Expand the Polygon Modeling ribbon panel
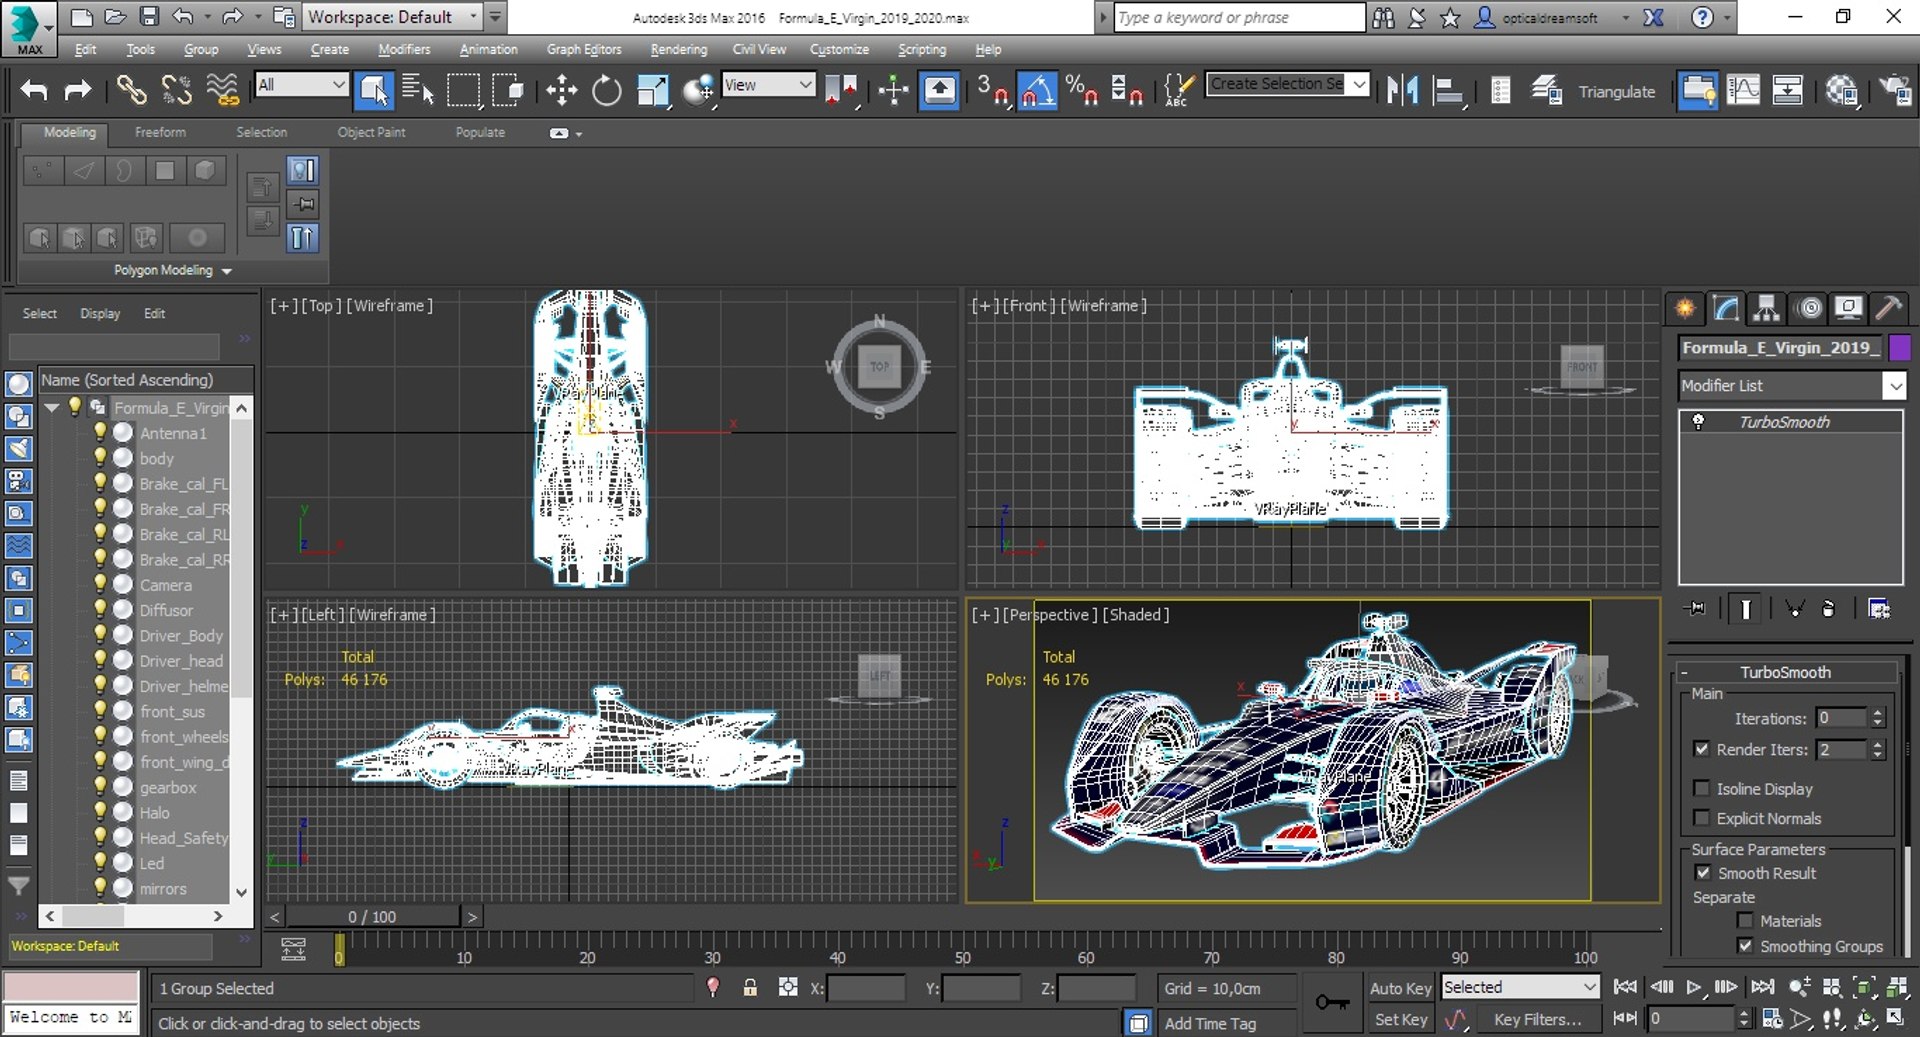Image resolution: width=1920 pixels, height=1037 pixels. tap(173, 270)
